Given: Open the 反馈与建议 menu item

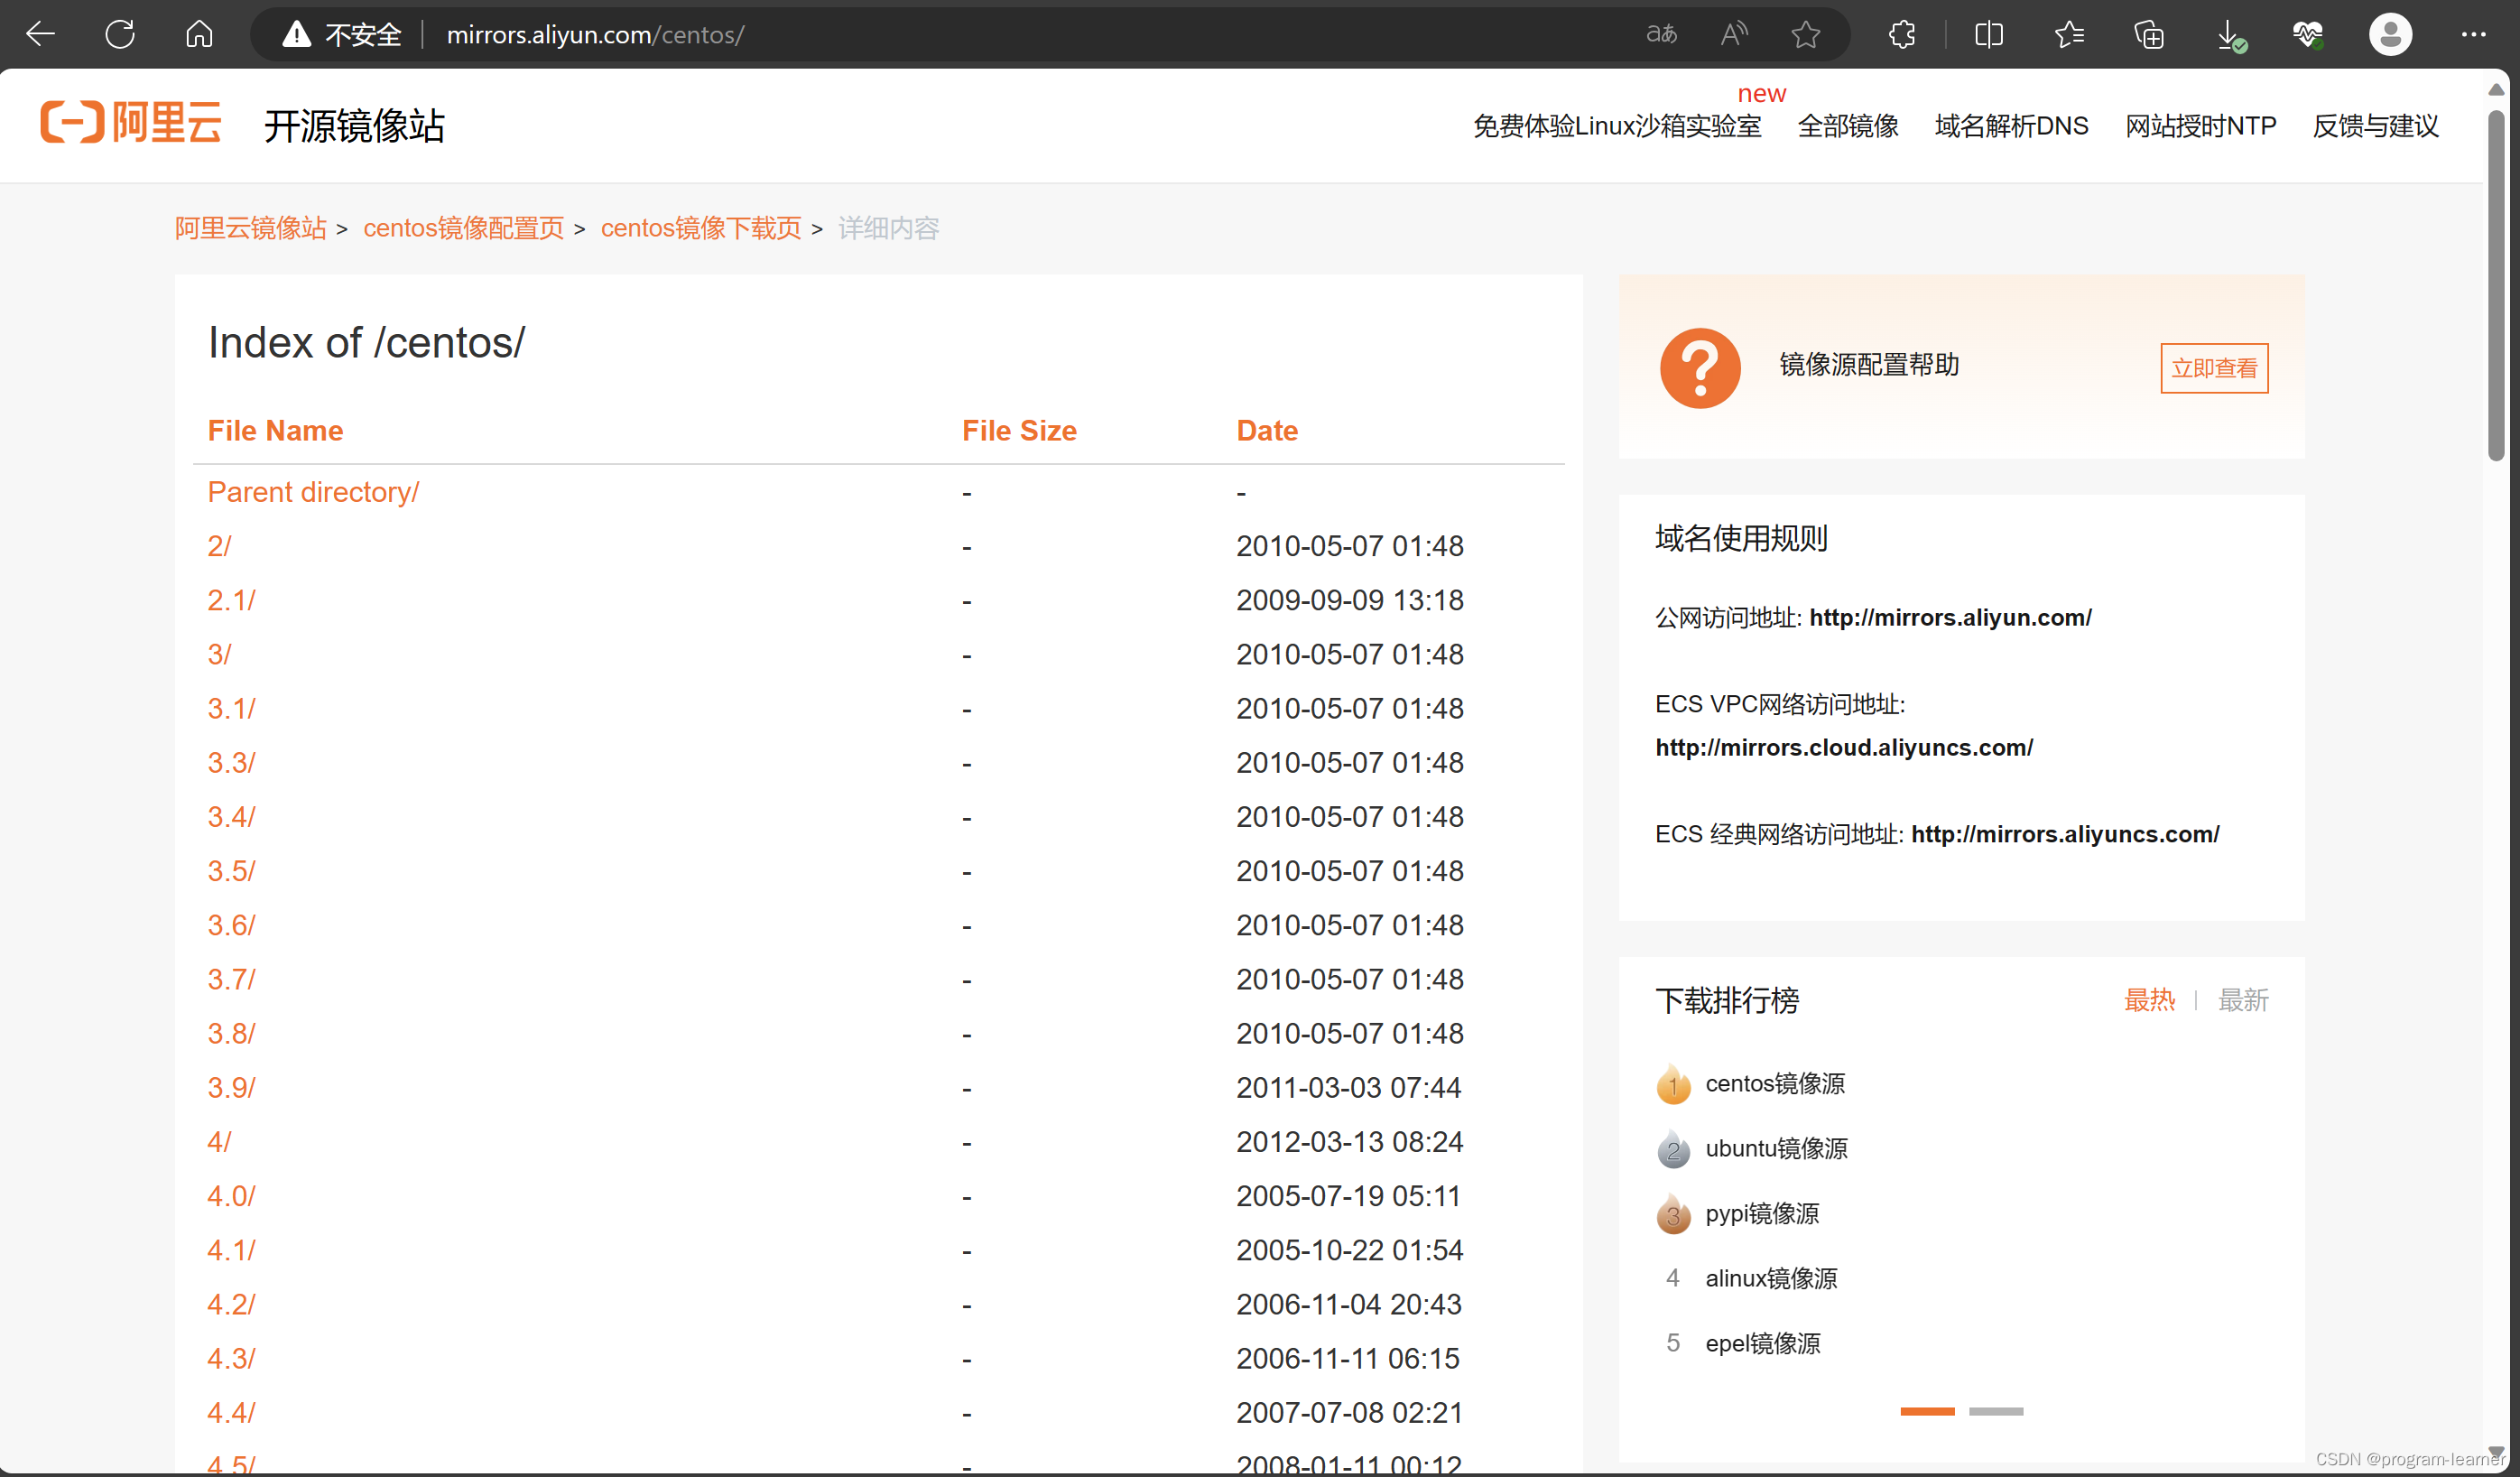Looking at the screenshot, I should point(2376,126).
